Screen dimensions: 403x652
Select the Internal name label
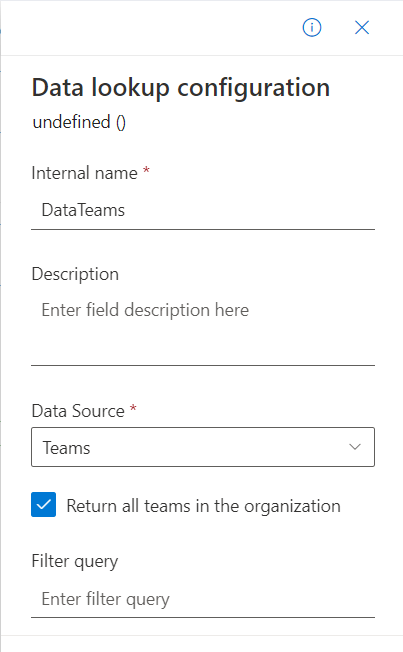pyautogui.click(x=84, y=173)
